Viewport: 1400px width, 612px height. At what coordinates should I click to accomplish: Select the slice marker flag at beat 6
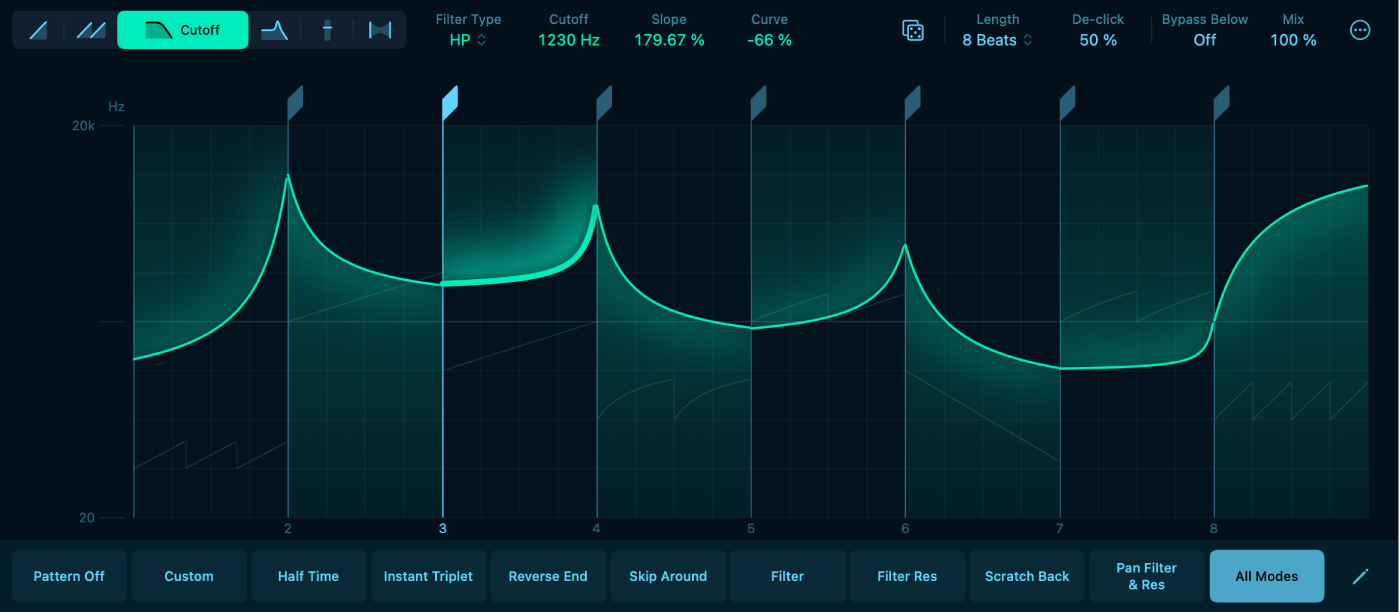point(912,103)
